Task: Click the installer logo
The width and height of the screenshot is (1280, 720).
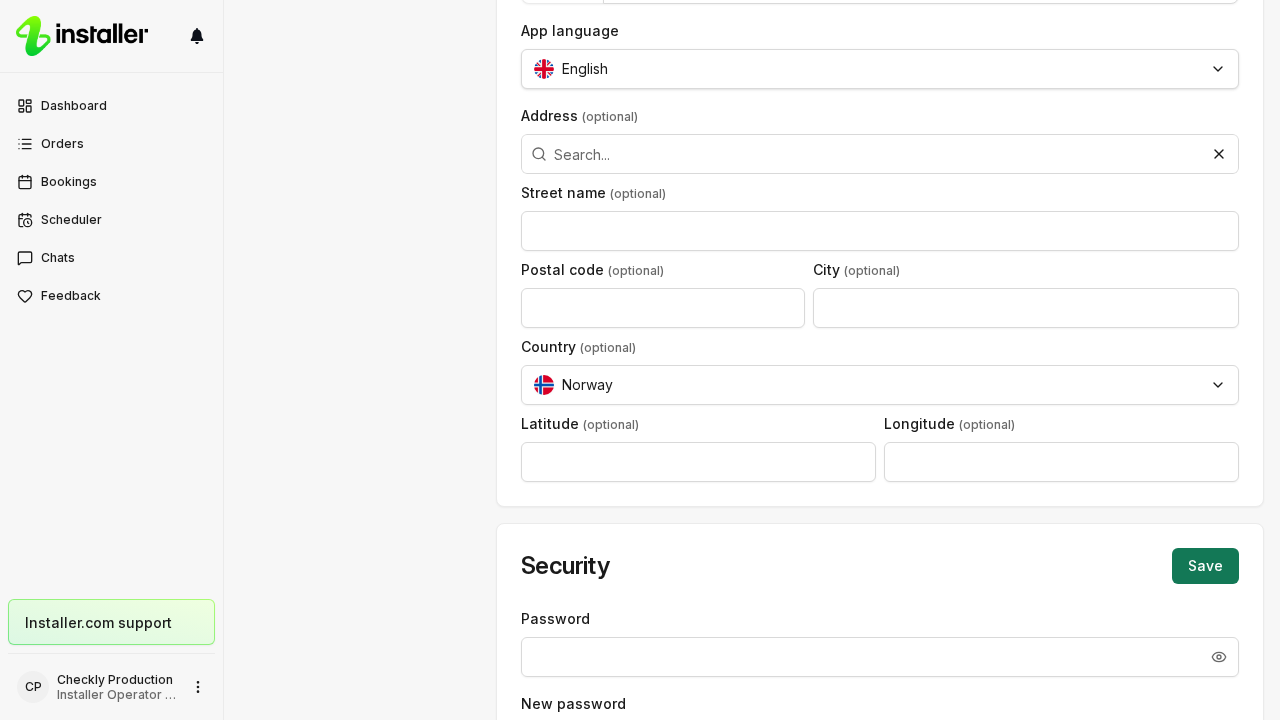Action: (x=82, y=36)
